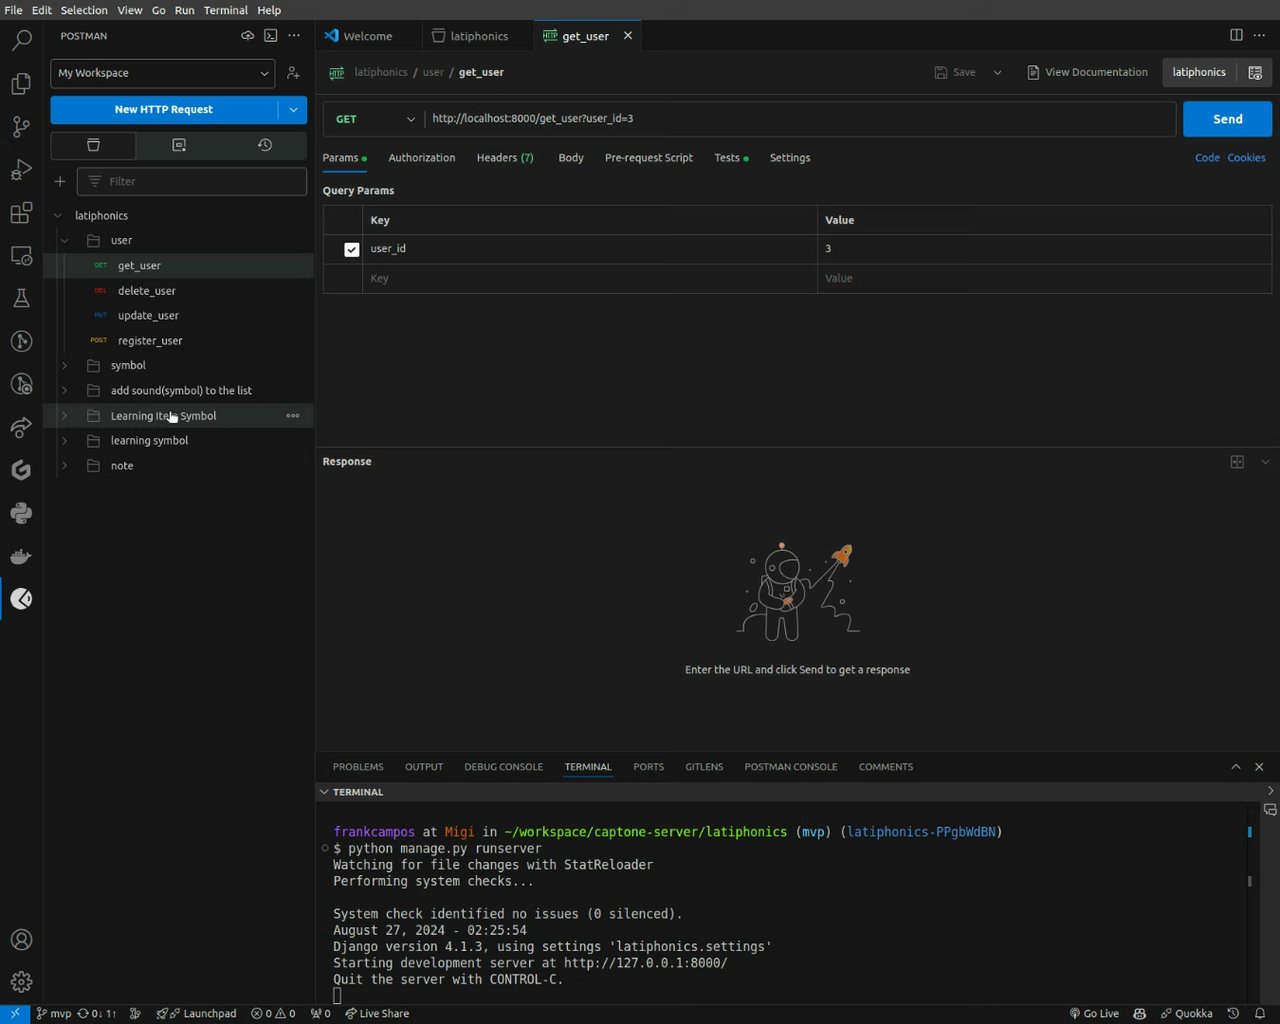Open the Pre-request Script tab

pyautogui.click(x=649, y=158)
